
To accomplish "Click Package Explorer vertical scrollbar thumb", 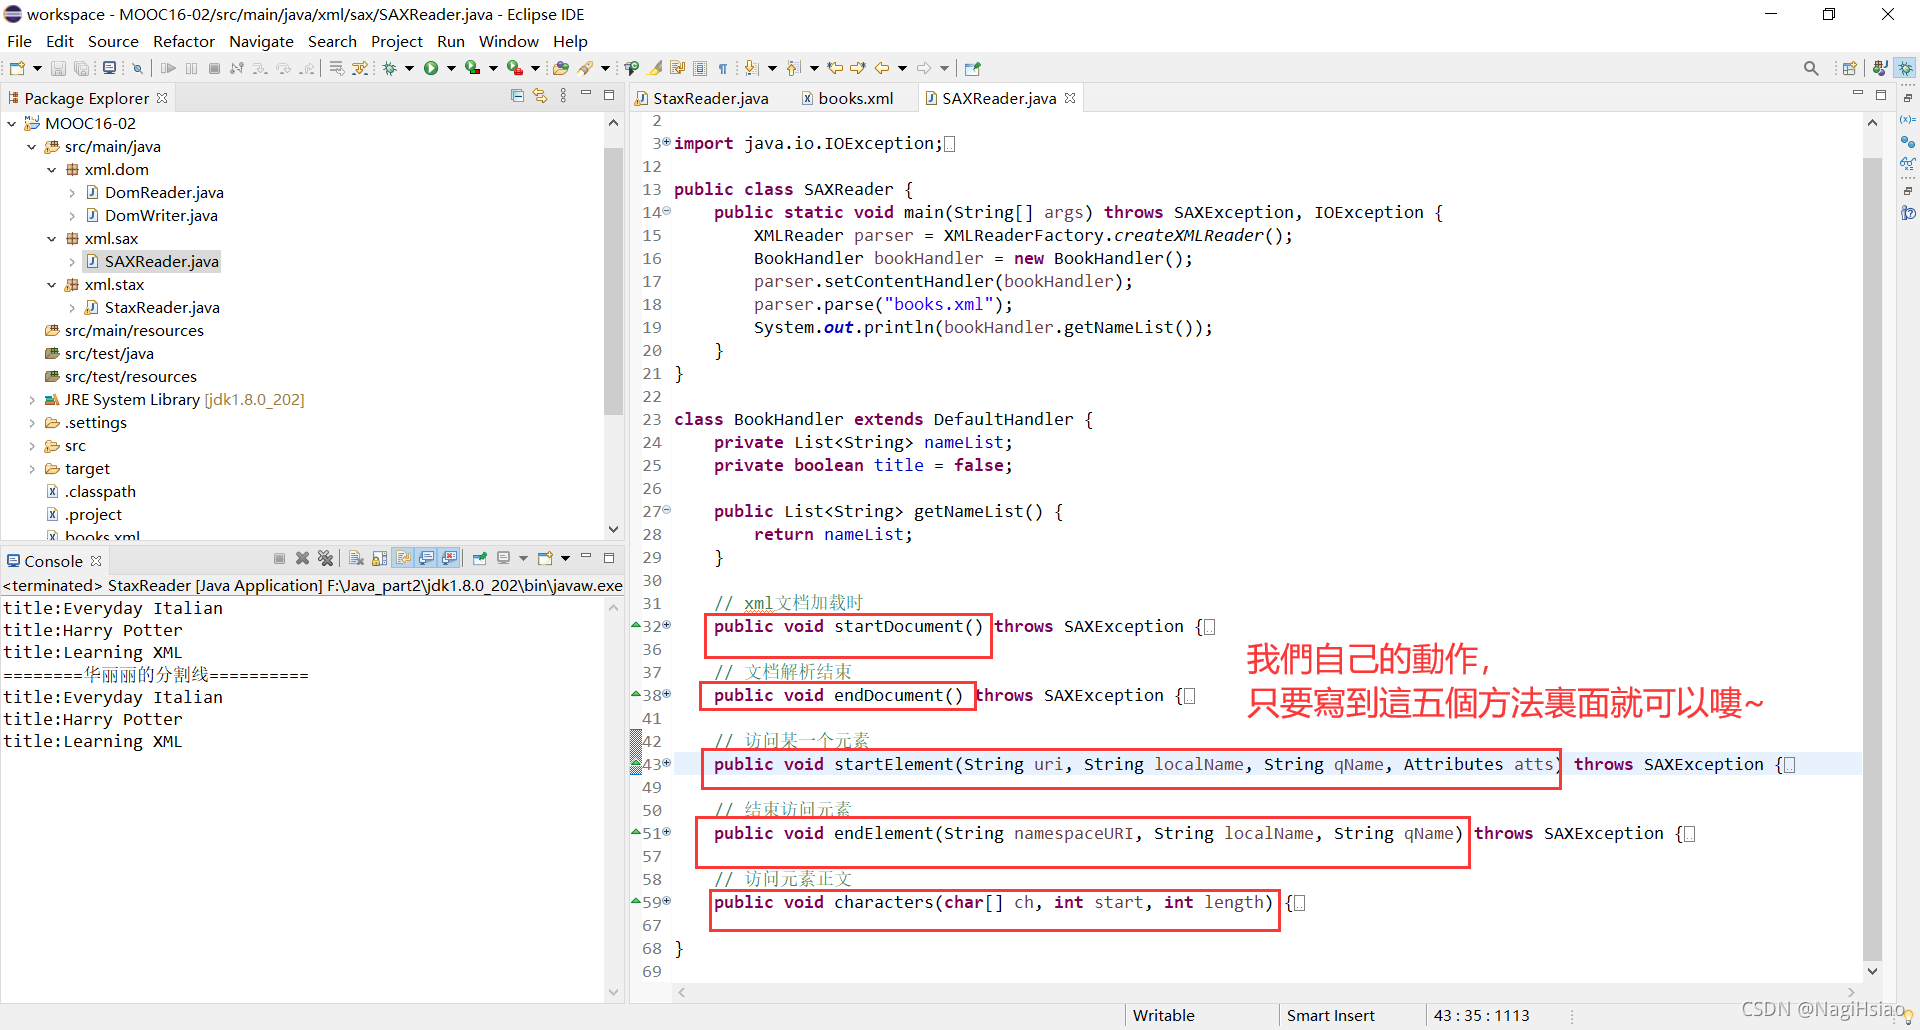I will 613,280.
